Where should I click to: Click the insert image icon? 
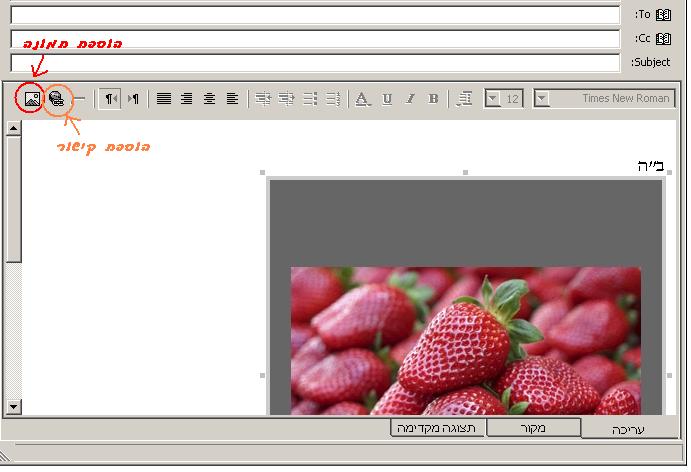[x=33, y=99]
